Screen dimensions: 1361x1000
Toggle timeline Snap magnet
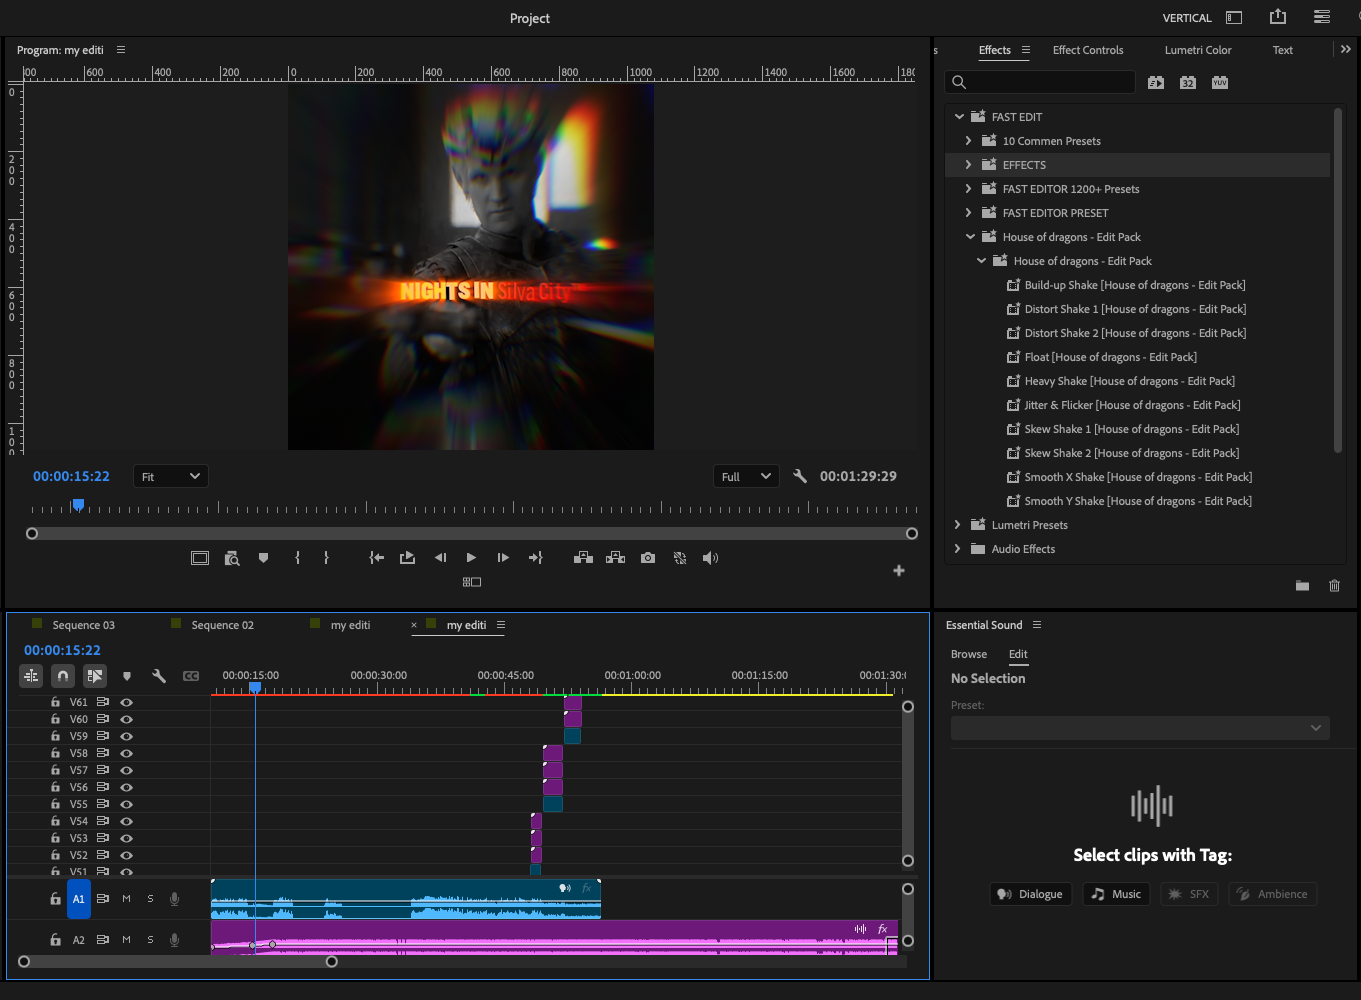(63, 676)
